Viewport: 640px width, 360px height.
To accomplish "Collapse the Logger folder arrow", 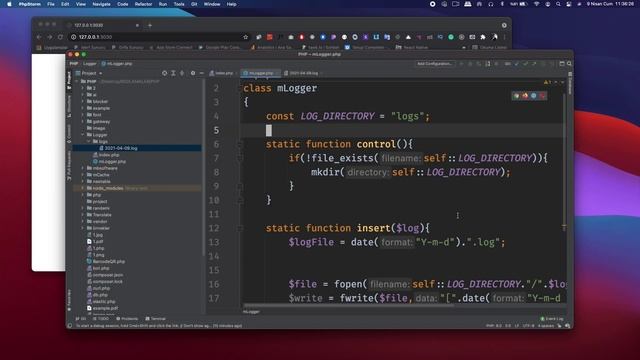I will pyautogui.click(x=83, y=135).
